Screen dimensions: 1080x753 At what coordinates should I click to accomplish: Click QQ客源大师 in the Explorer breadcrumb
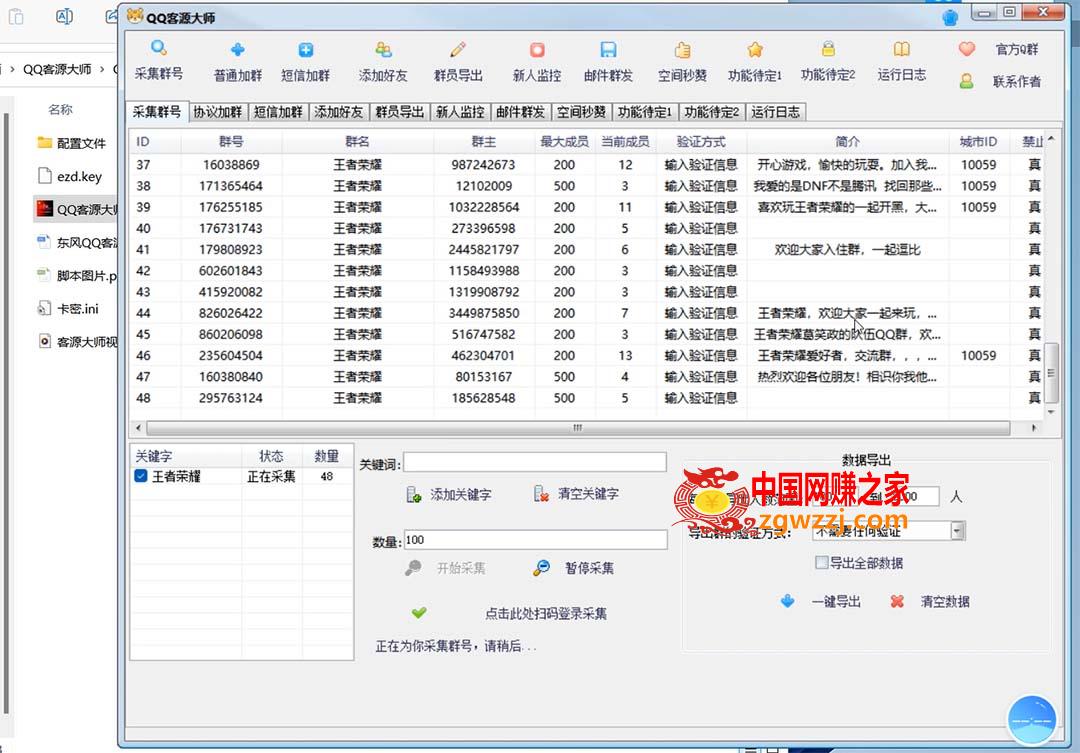[x=57, y=69]
